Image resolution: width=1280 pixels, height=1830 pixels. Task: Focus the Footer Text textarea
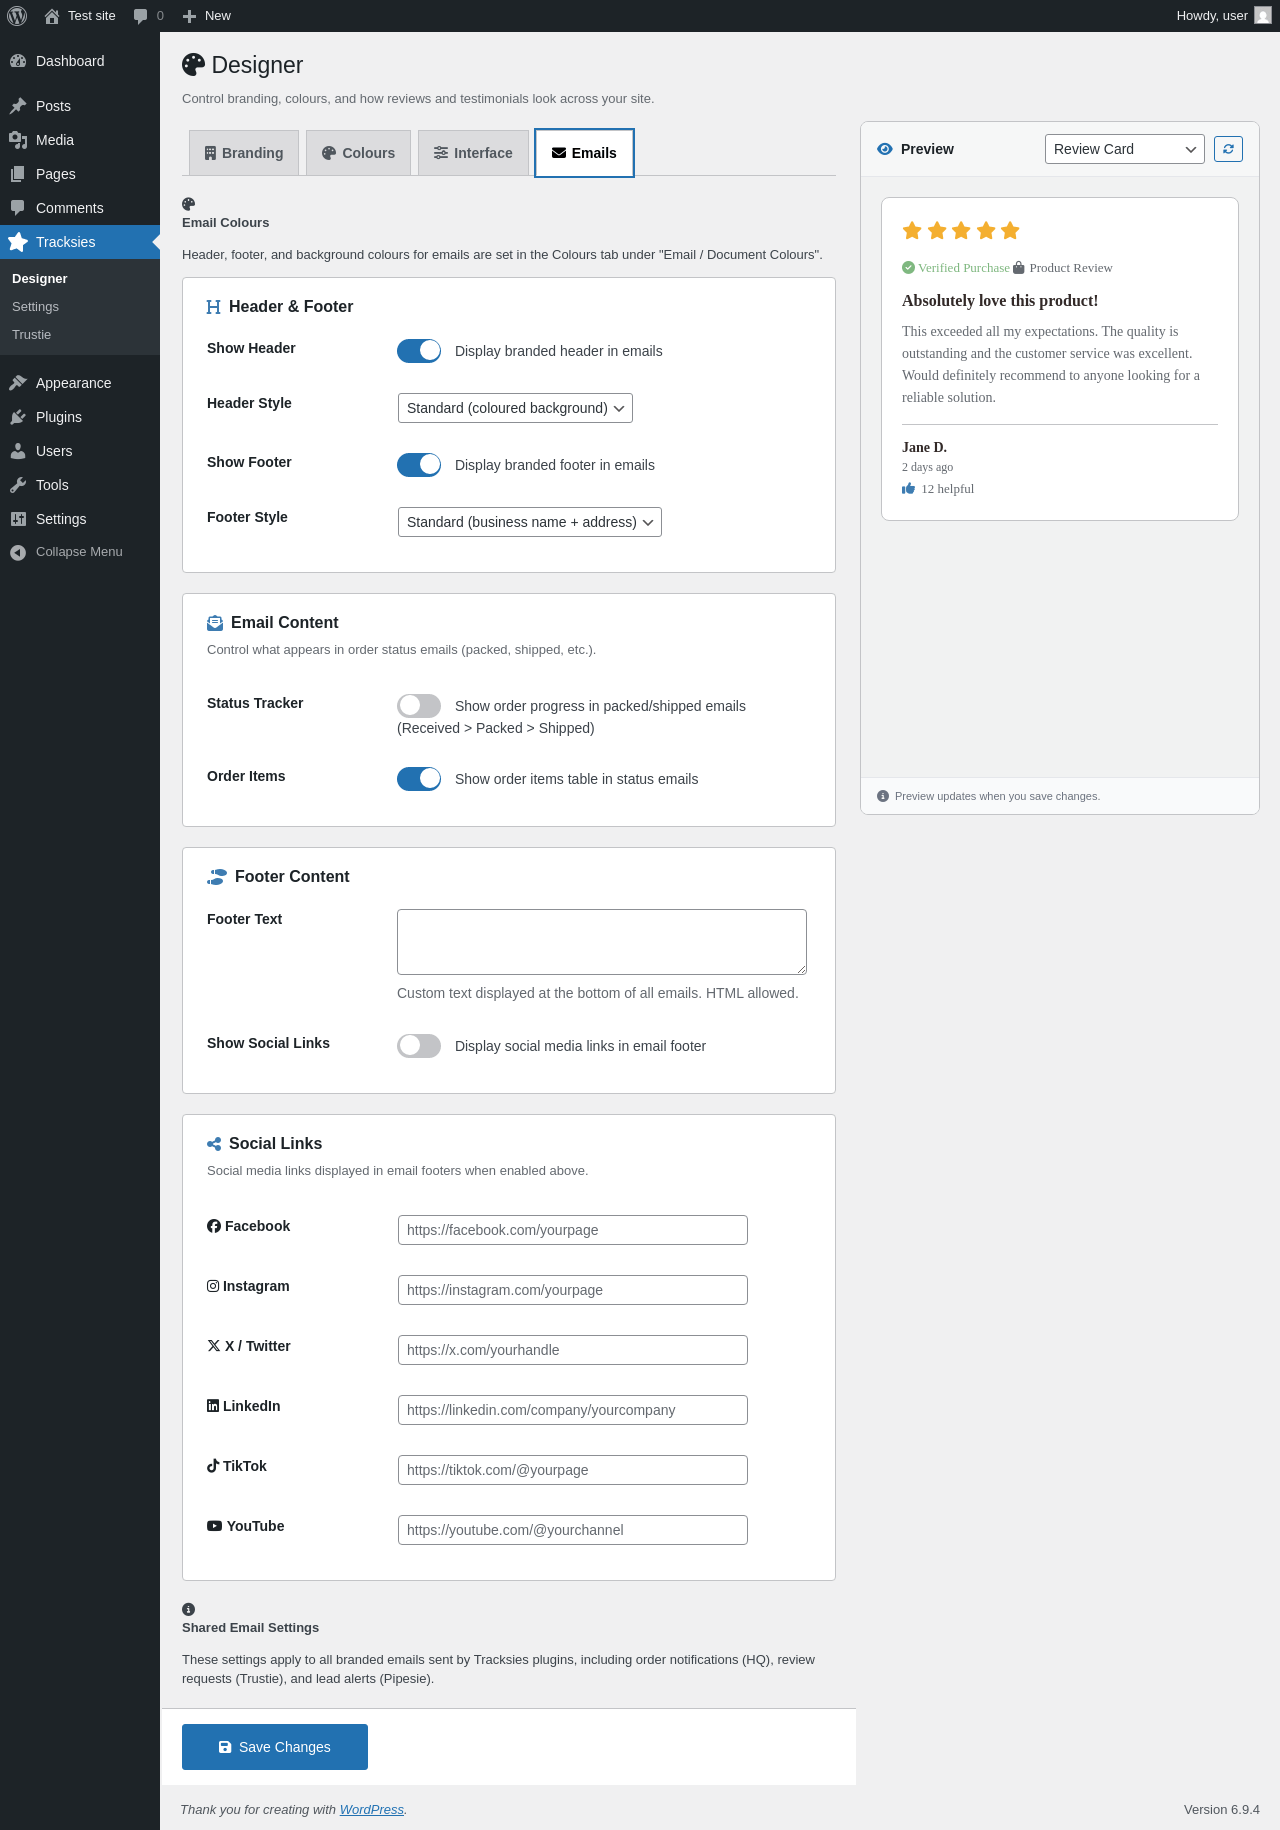click(x=602, y=942)
